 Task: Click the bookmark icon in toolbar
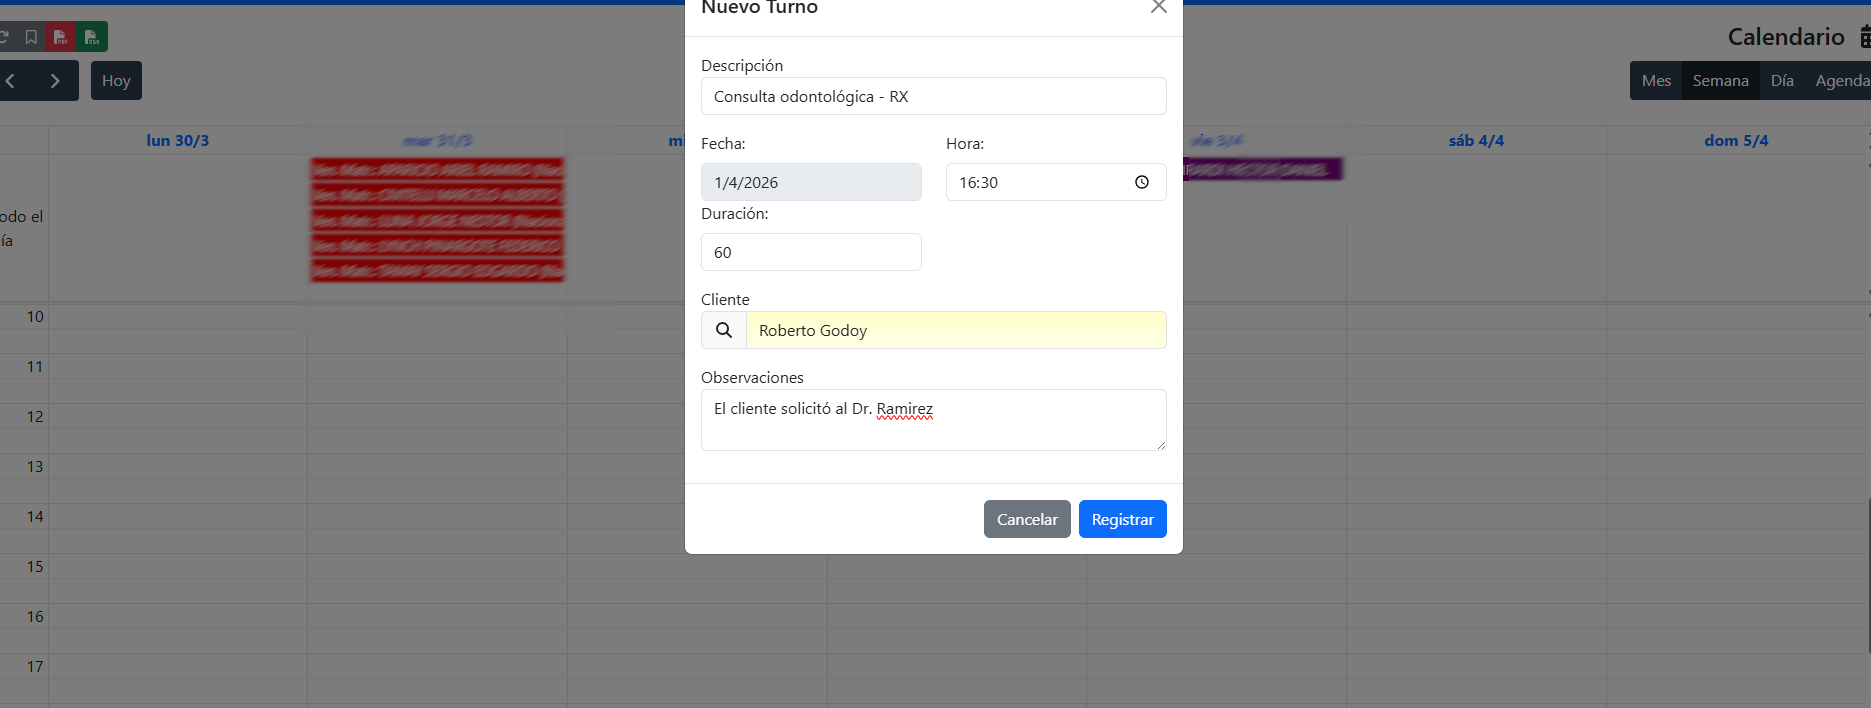tap(31, 37)
